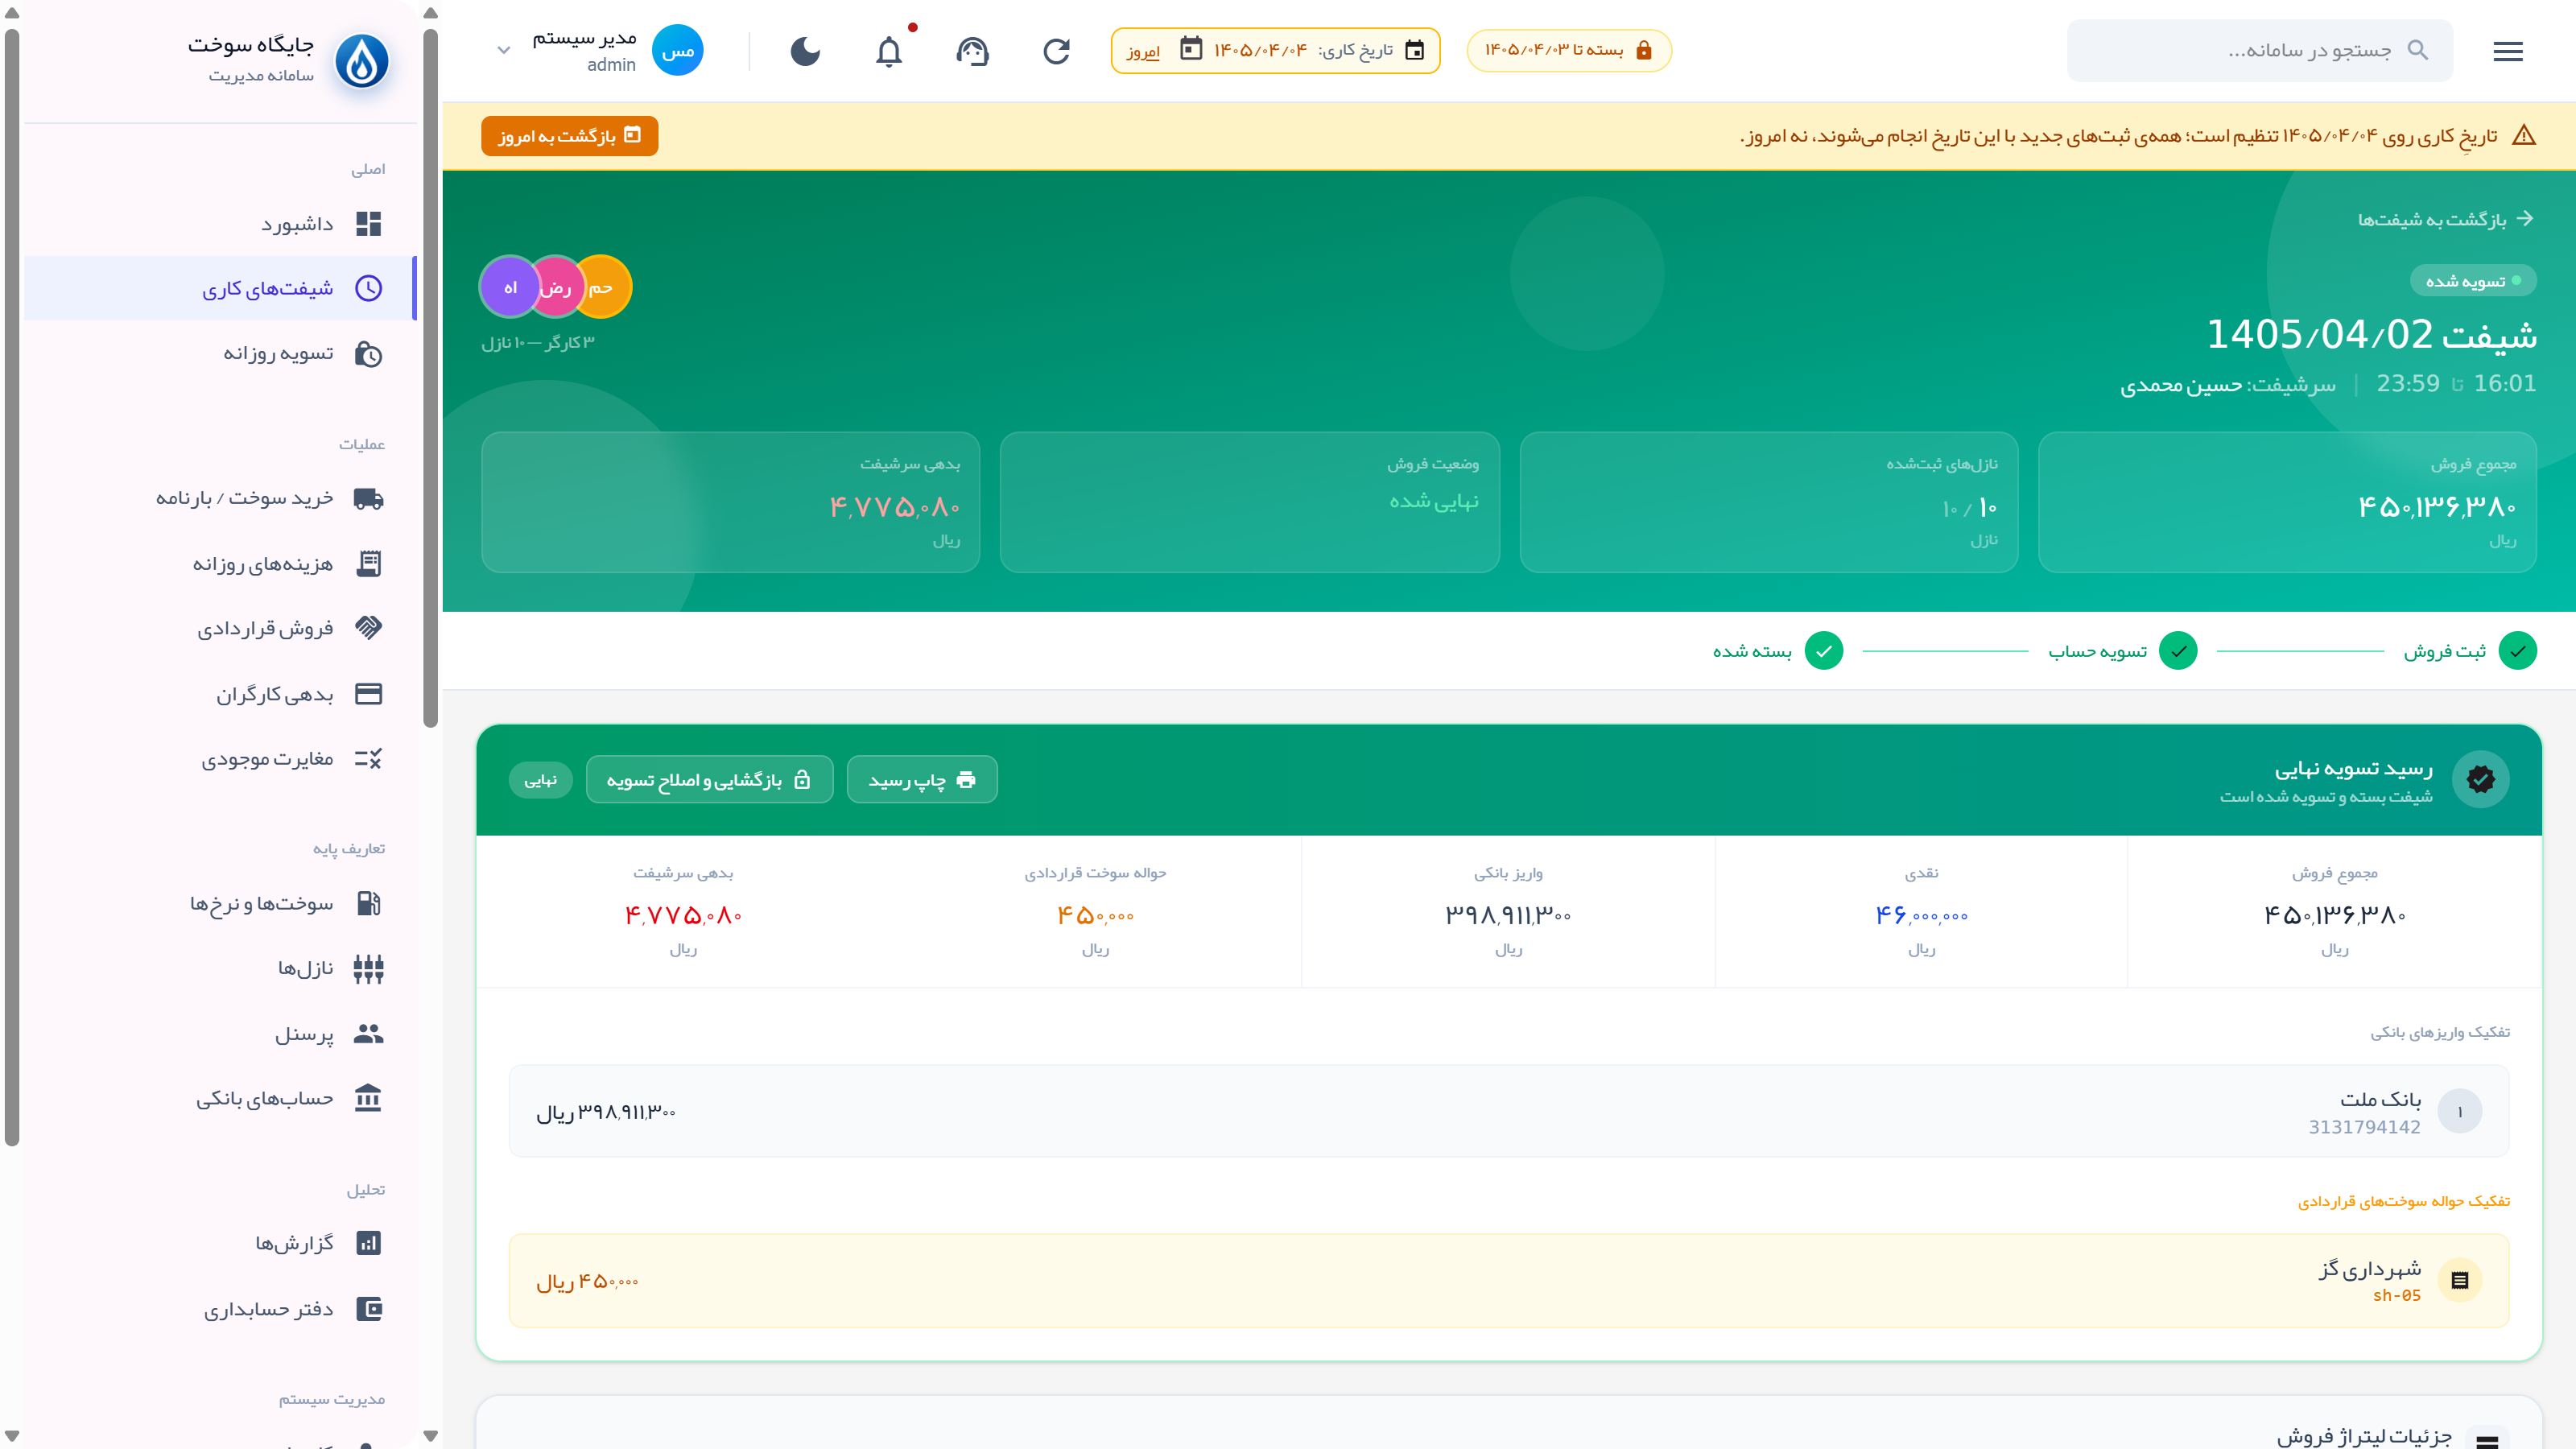The image size is (2576, 1449).
Task: Click بازگشت به امروز button
Action: pyautogui.click(x=569, y=136)
